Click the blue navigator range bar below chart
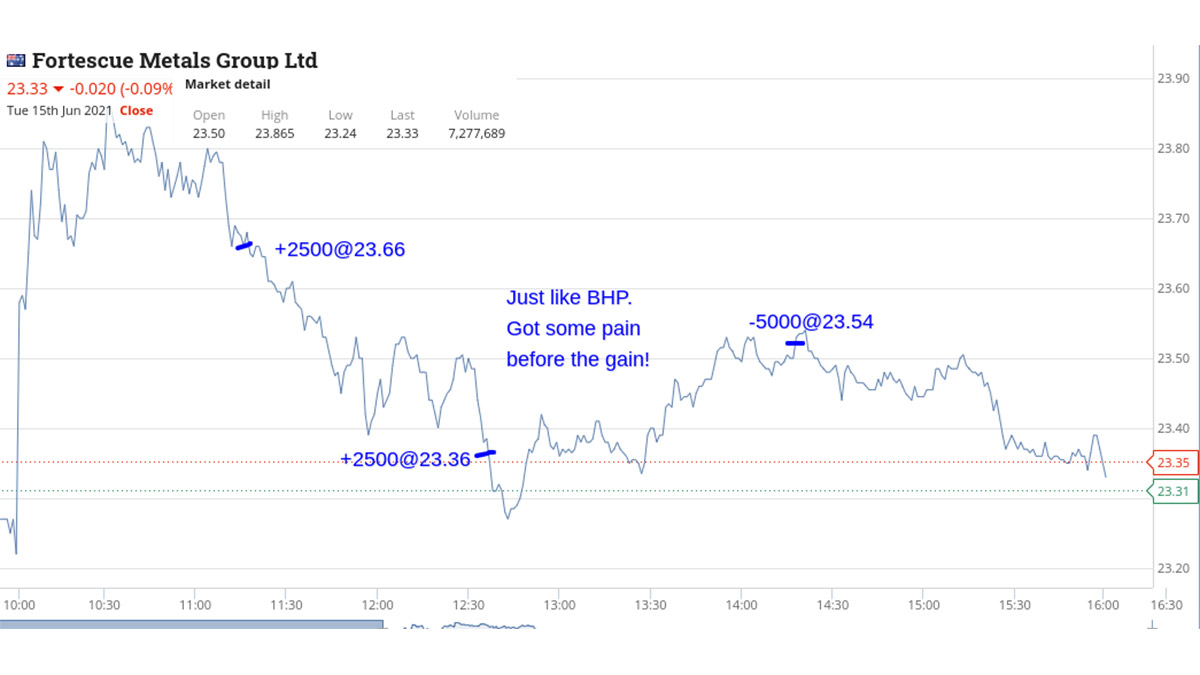Image resolution: width=1200 pixels, height=675 pixels. click(x=191, y=624)
